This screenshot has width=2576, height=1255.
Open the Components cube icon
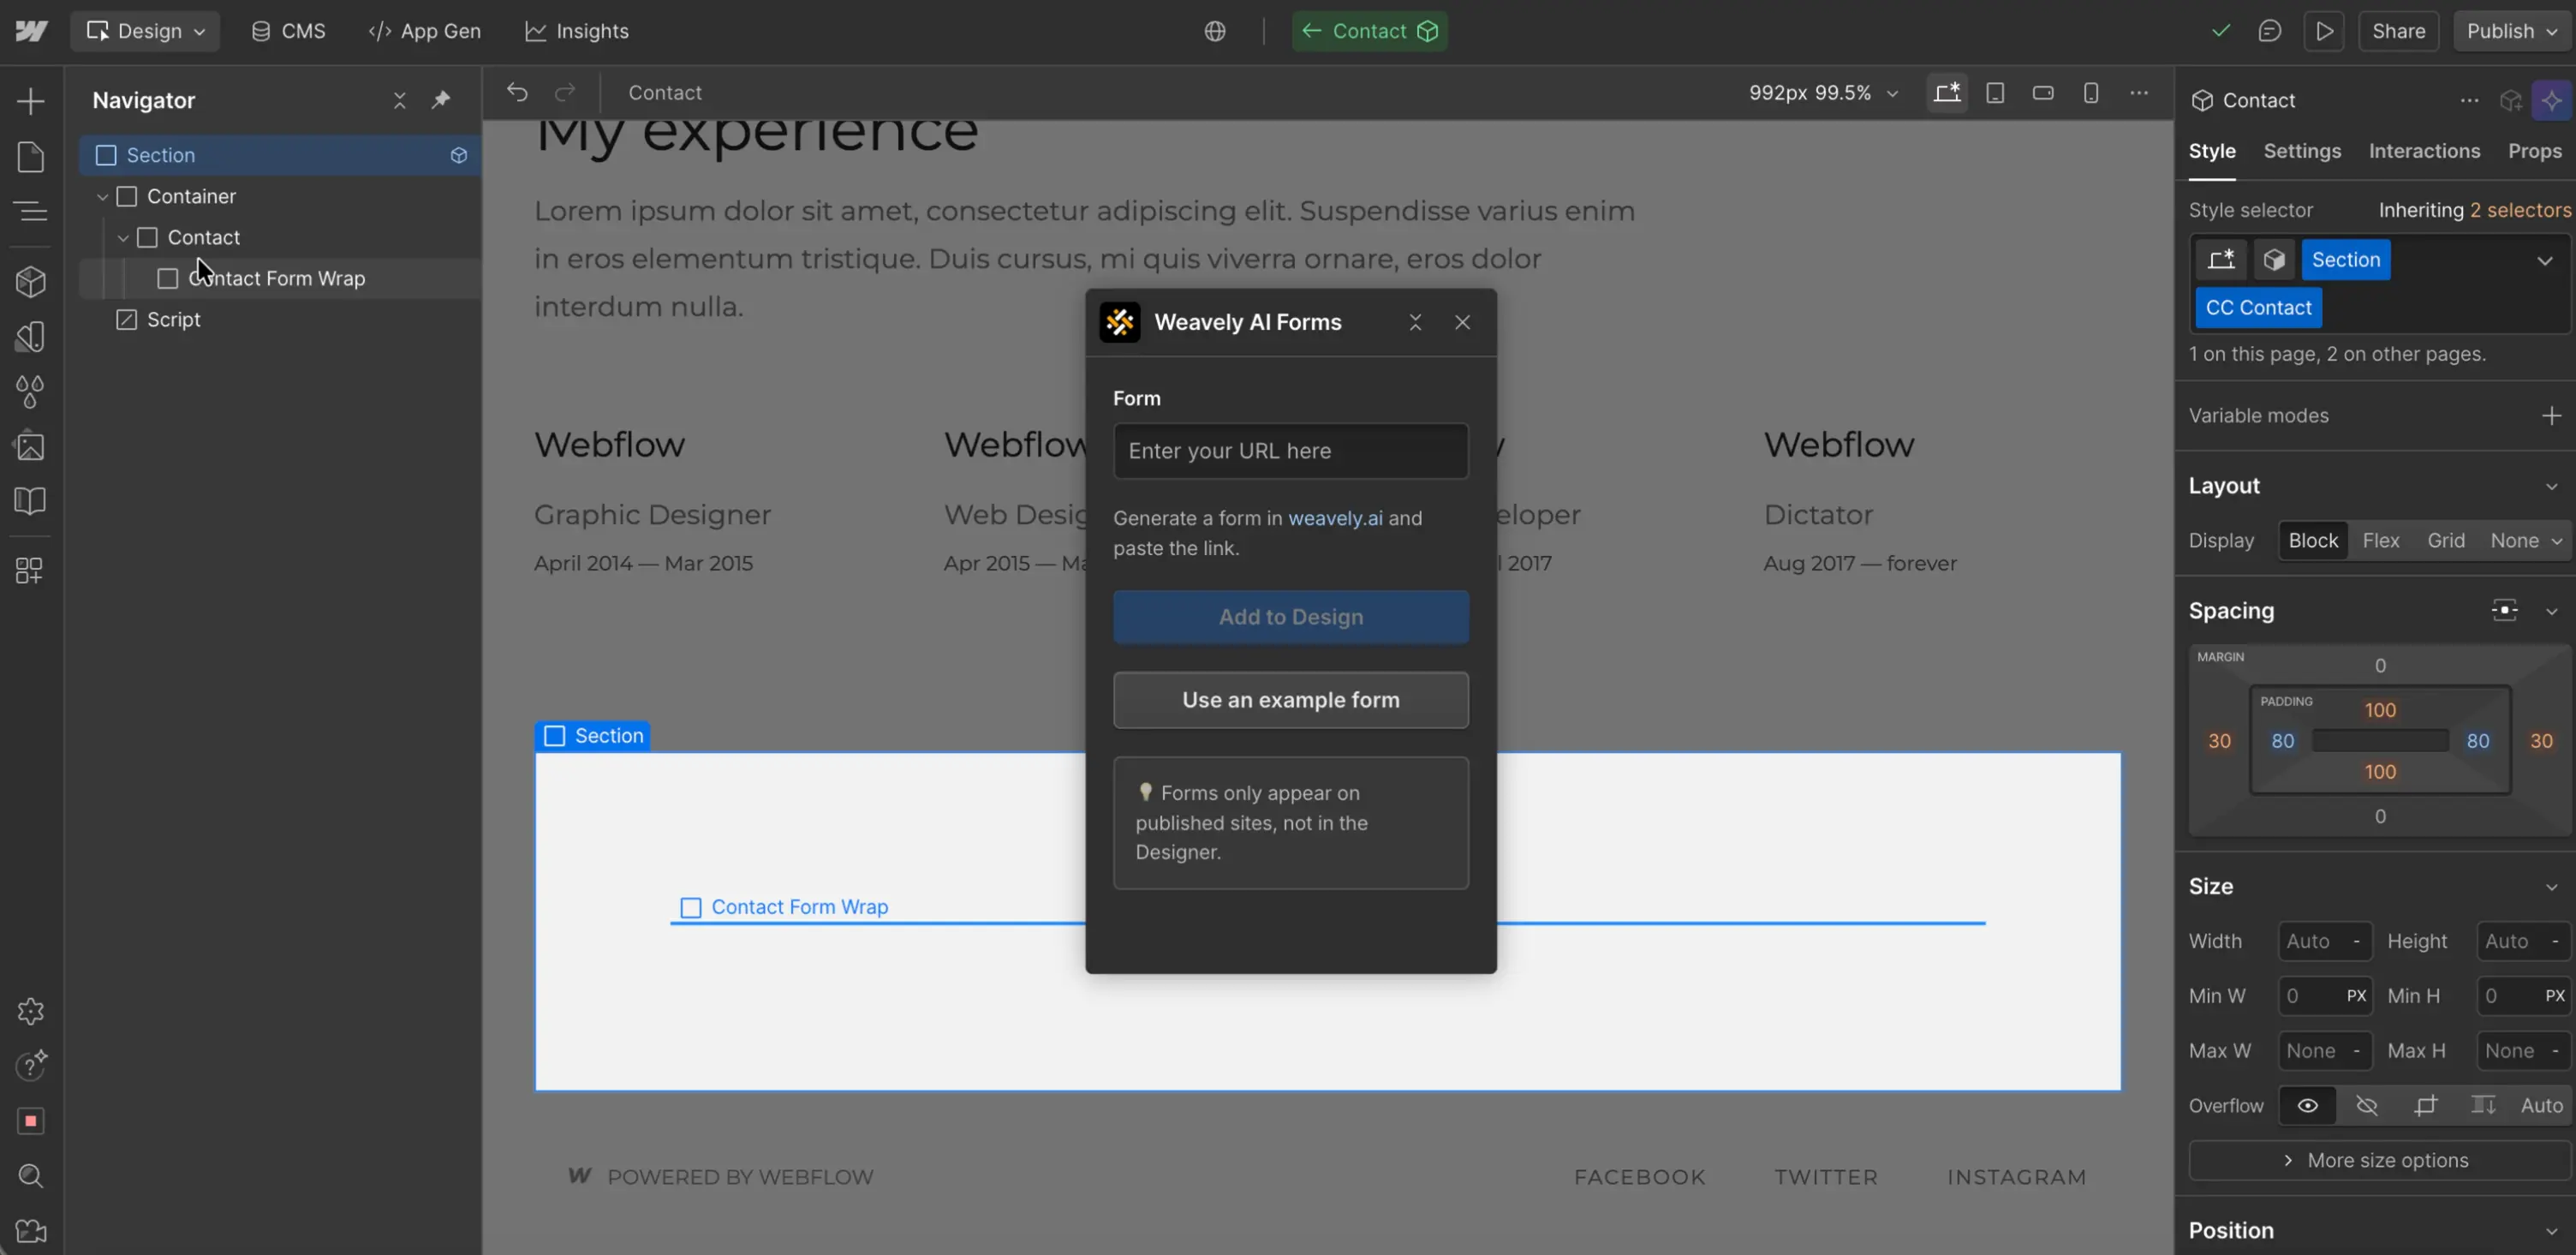(30, 282)
